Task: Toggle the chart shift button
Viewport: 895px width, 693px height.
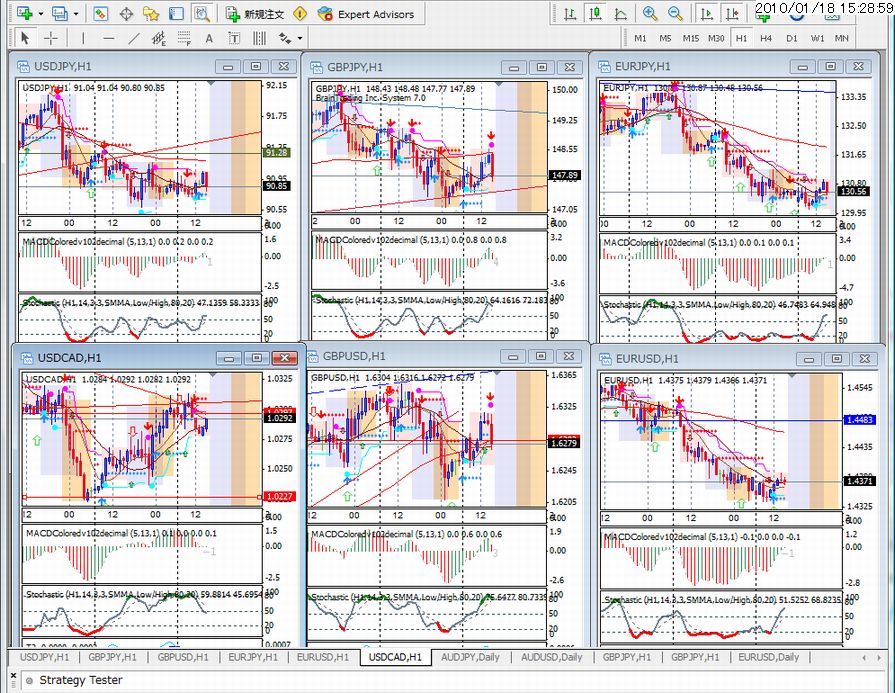Action: 732,14
